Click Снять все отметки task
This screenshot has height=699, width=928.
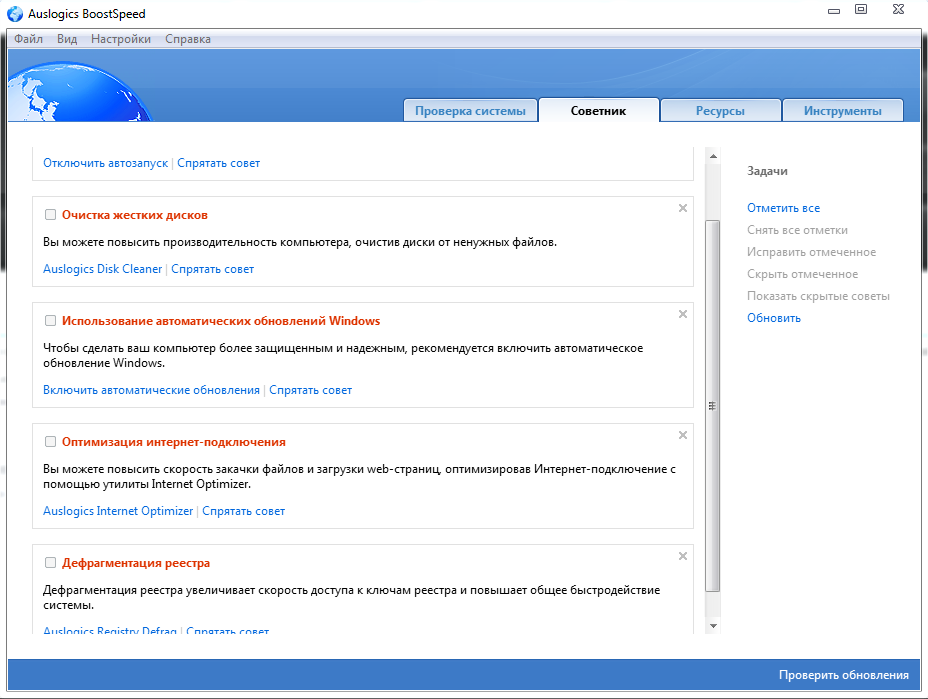click(797, 230)
